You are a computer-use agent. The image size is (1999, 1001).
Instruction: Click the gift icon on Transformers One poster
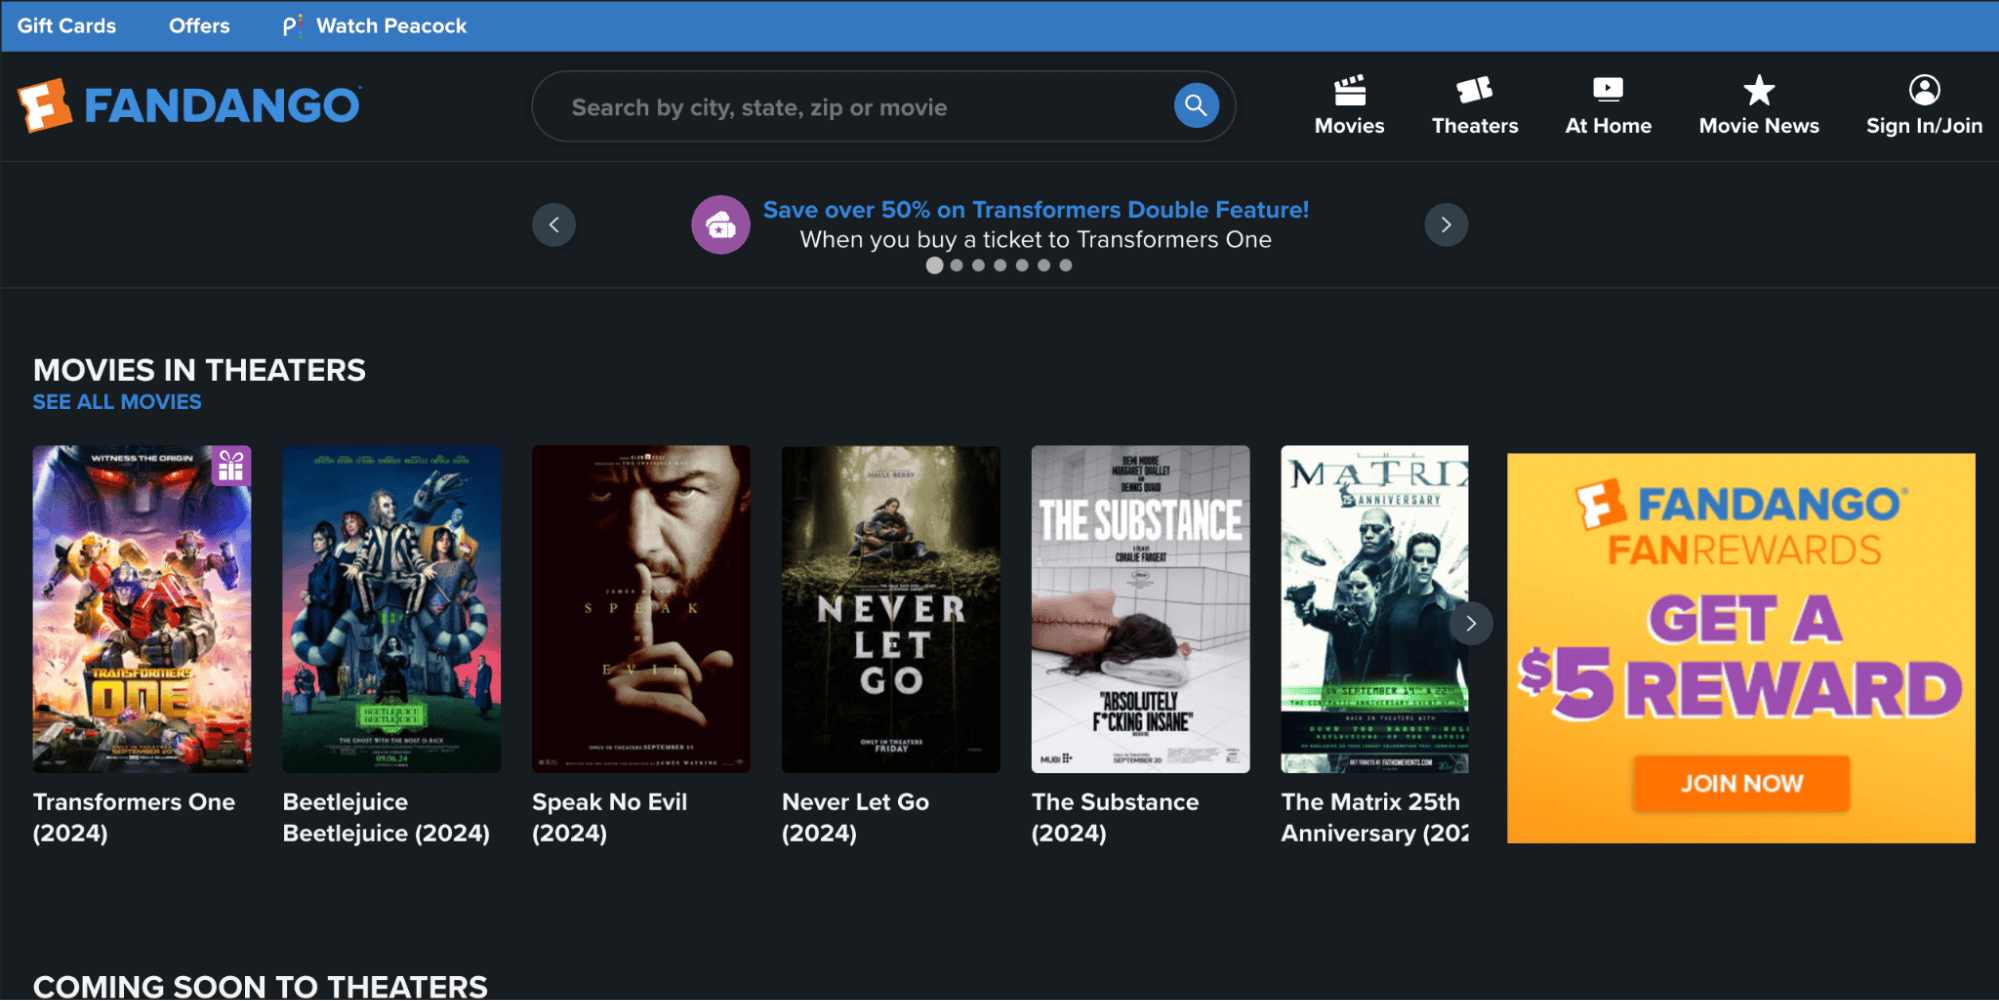(231, 466)
